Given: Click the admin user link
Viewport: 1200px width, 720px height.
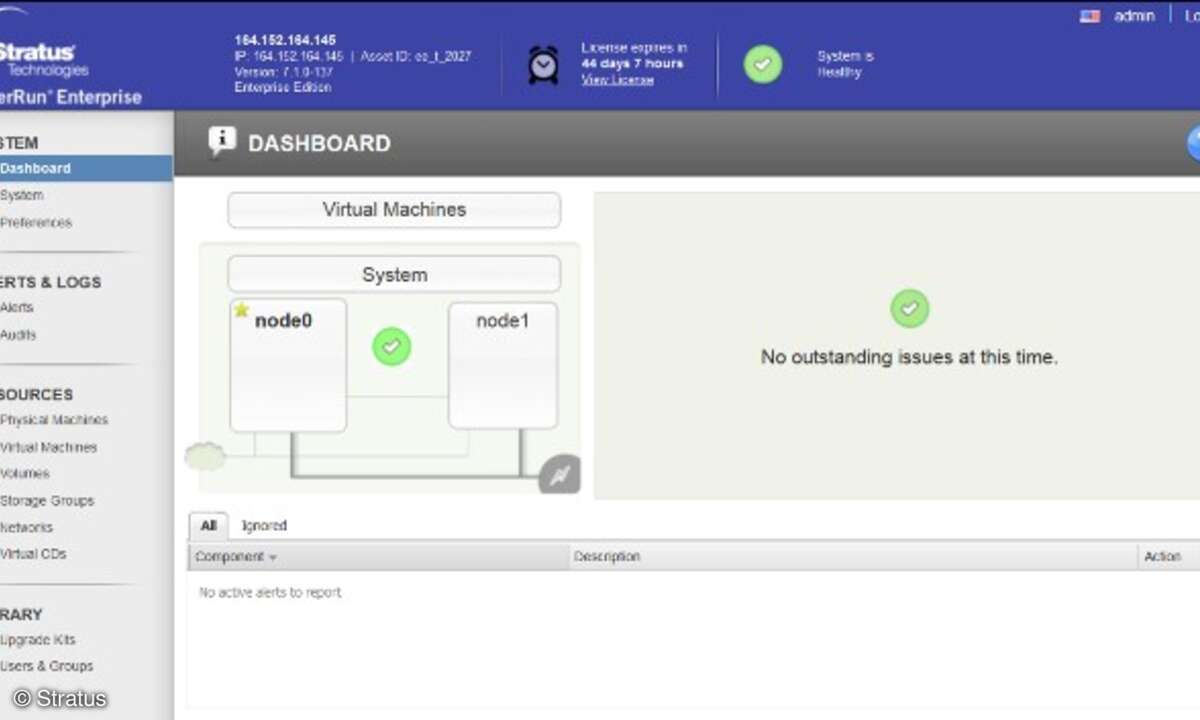Looking at the screenshot, I should (1134, 16).
